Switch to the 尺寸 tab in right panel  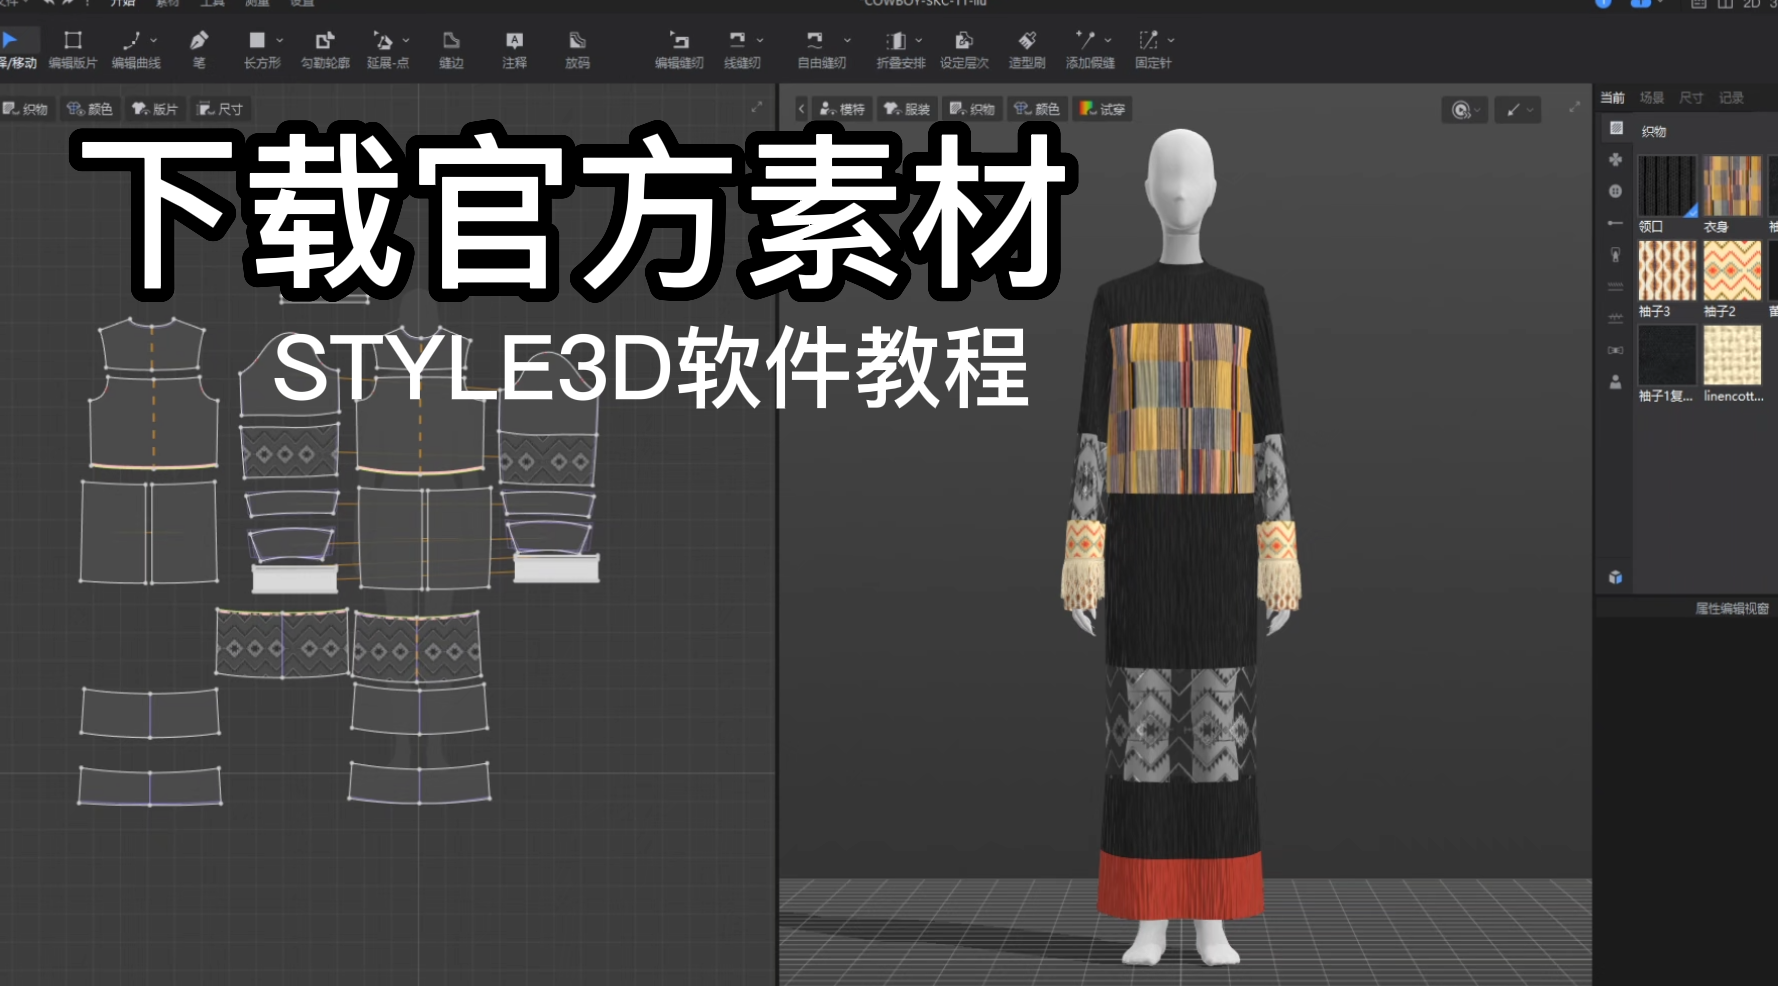point(1691,98)
